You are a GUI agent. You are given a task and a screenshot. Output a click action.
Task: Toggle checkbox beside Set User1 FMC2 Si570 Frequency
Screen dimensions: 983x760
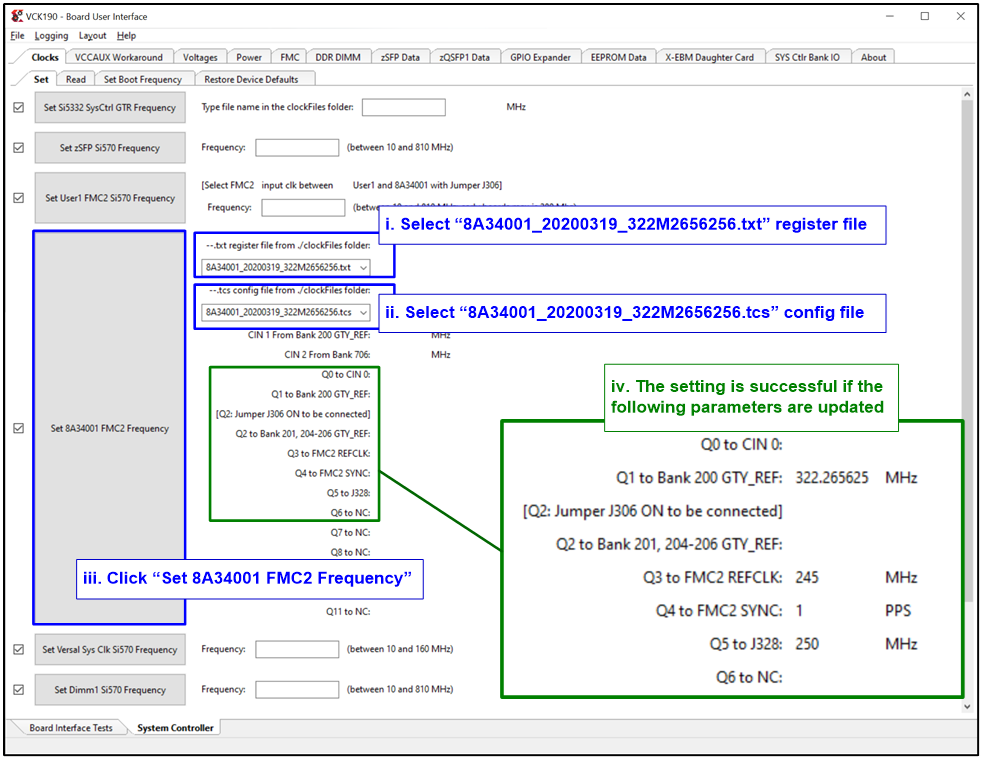[19, 198]
